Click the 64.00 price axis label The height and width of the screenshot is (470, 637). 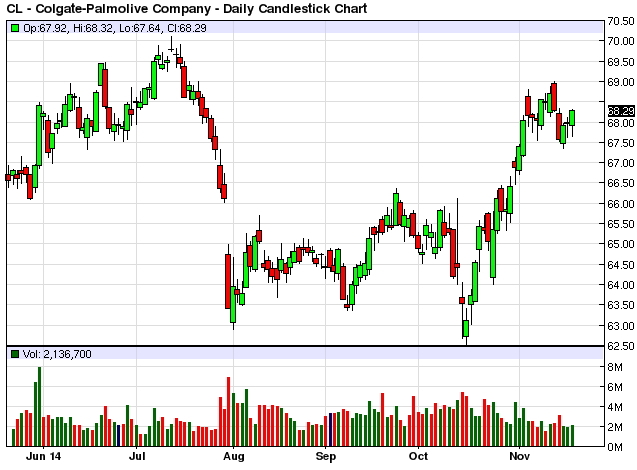click(620, 285)
